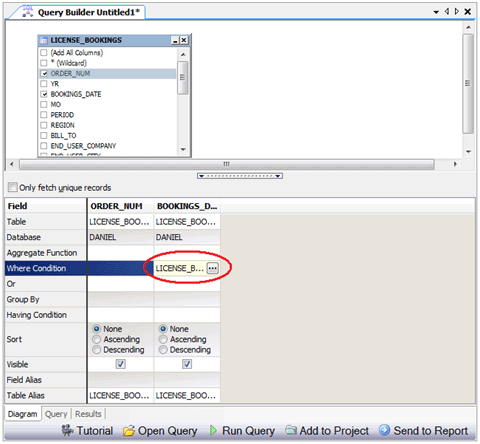Screen dimensions: 480x444
Task: Click the ORDER_NUM Having Condition cell
Action: pyautogui.click(x=121, y=315)
